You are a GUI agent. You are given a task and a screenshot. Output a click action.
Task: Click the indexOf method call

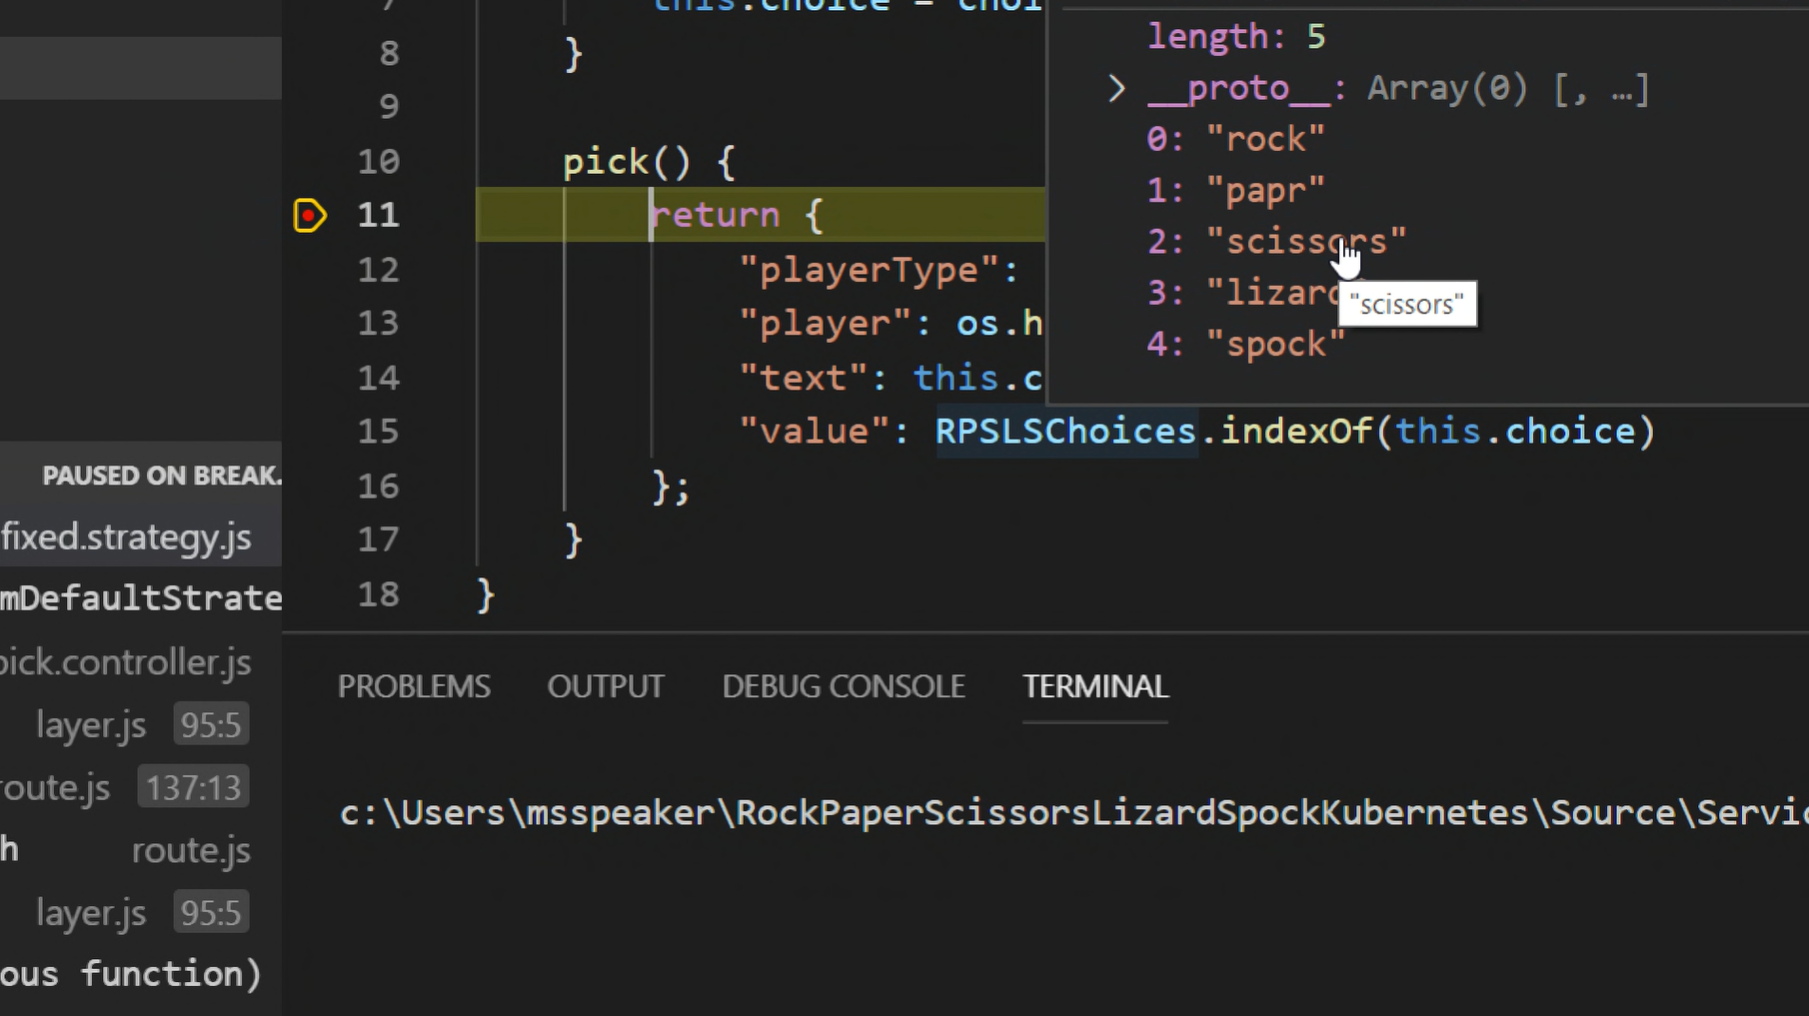1297,431
